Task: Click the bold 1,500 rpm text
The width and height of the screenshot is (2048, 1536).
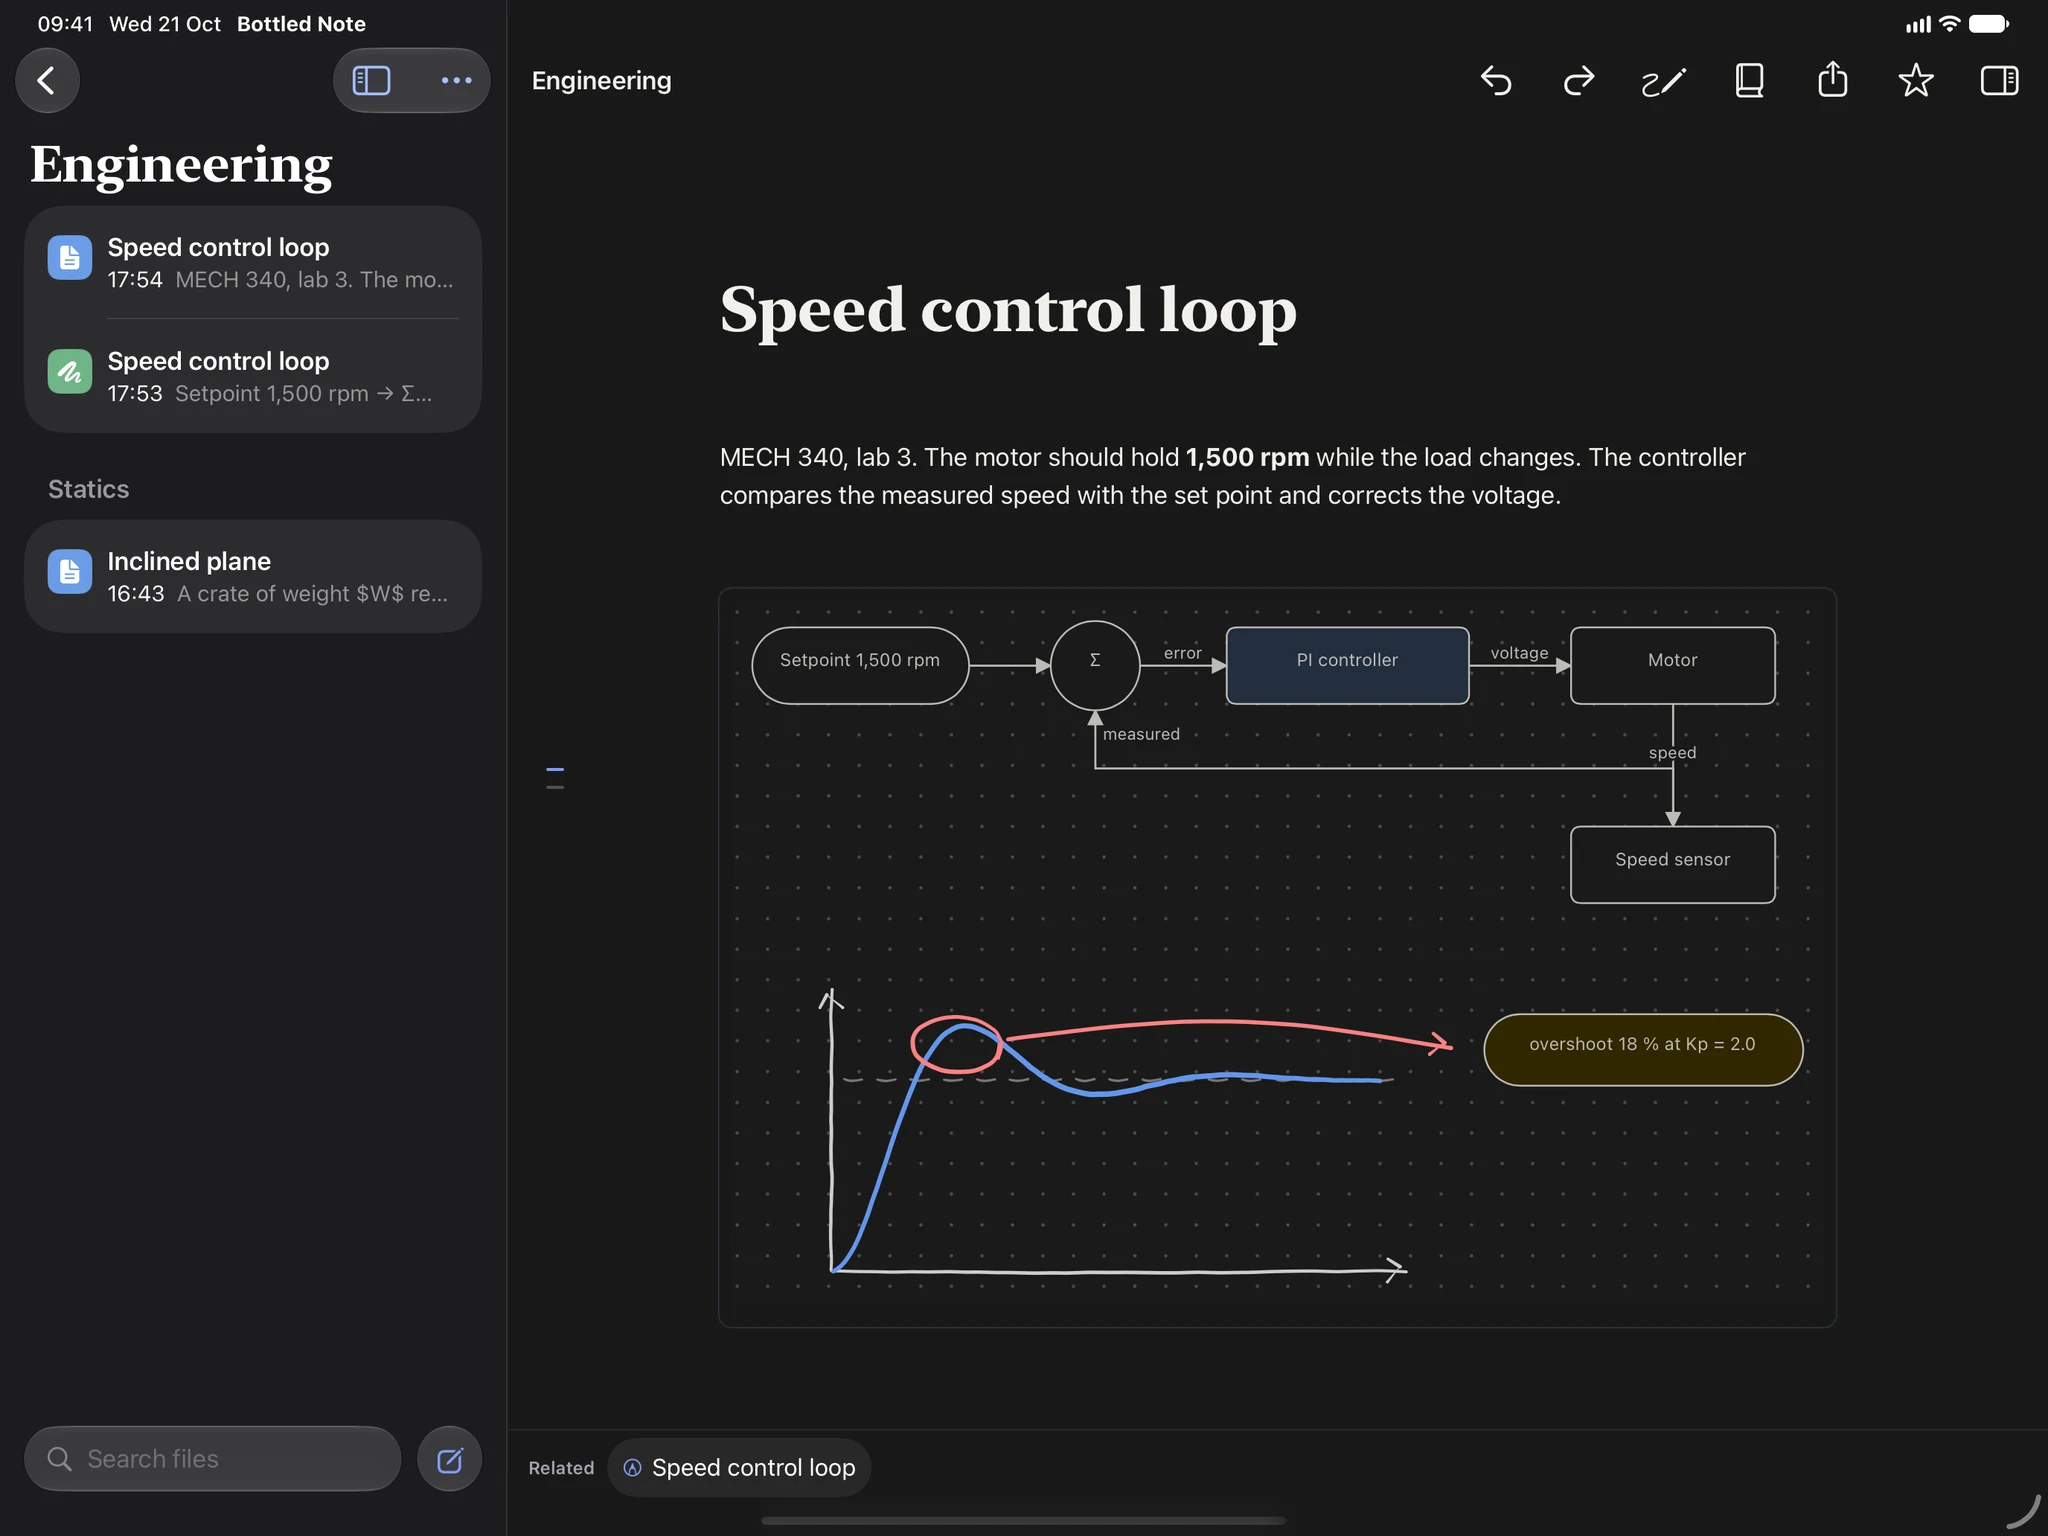Action: click(x=1247, y=457)
